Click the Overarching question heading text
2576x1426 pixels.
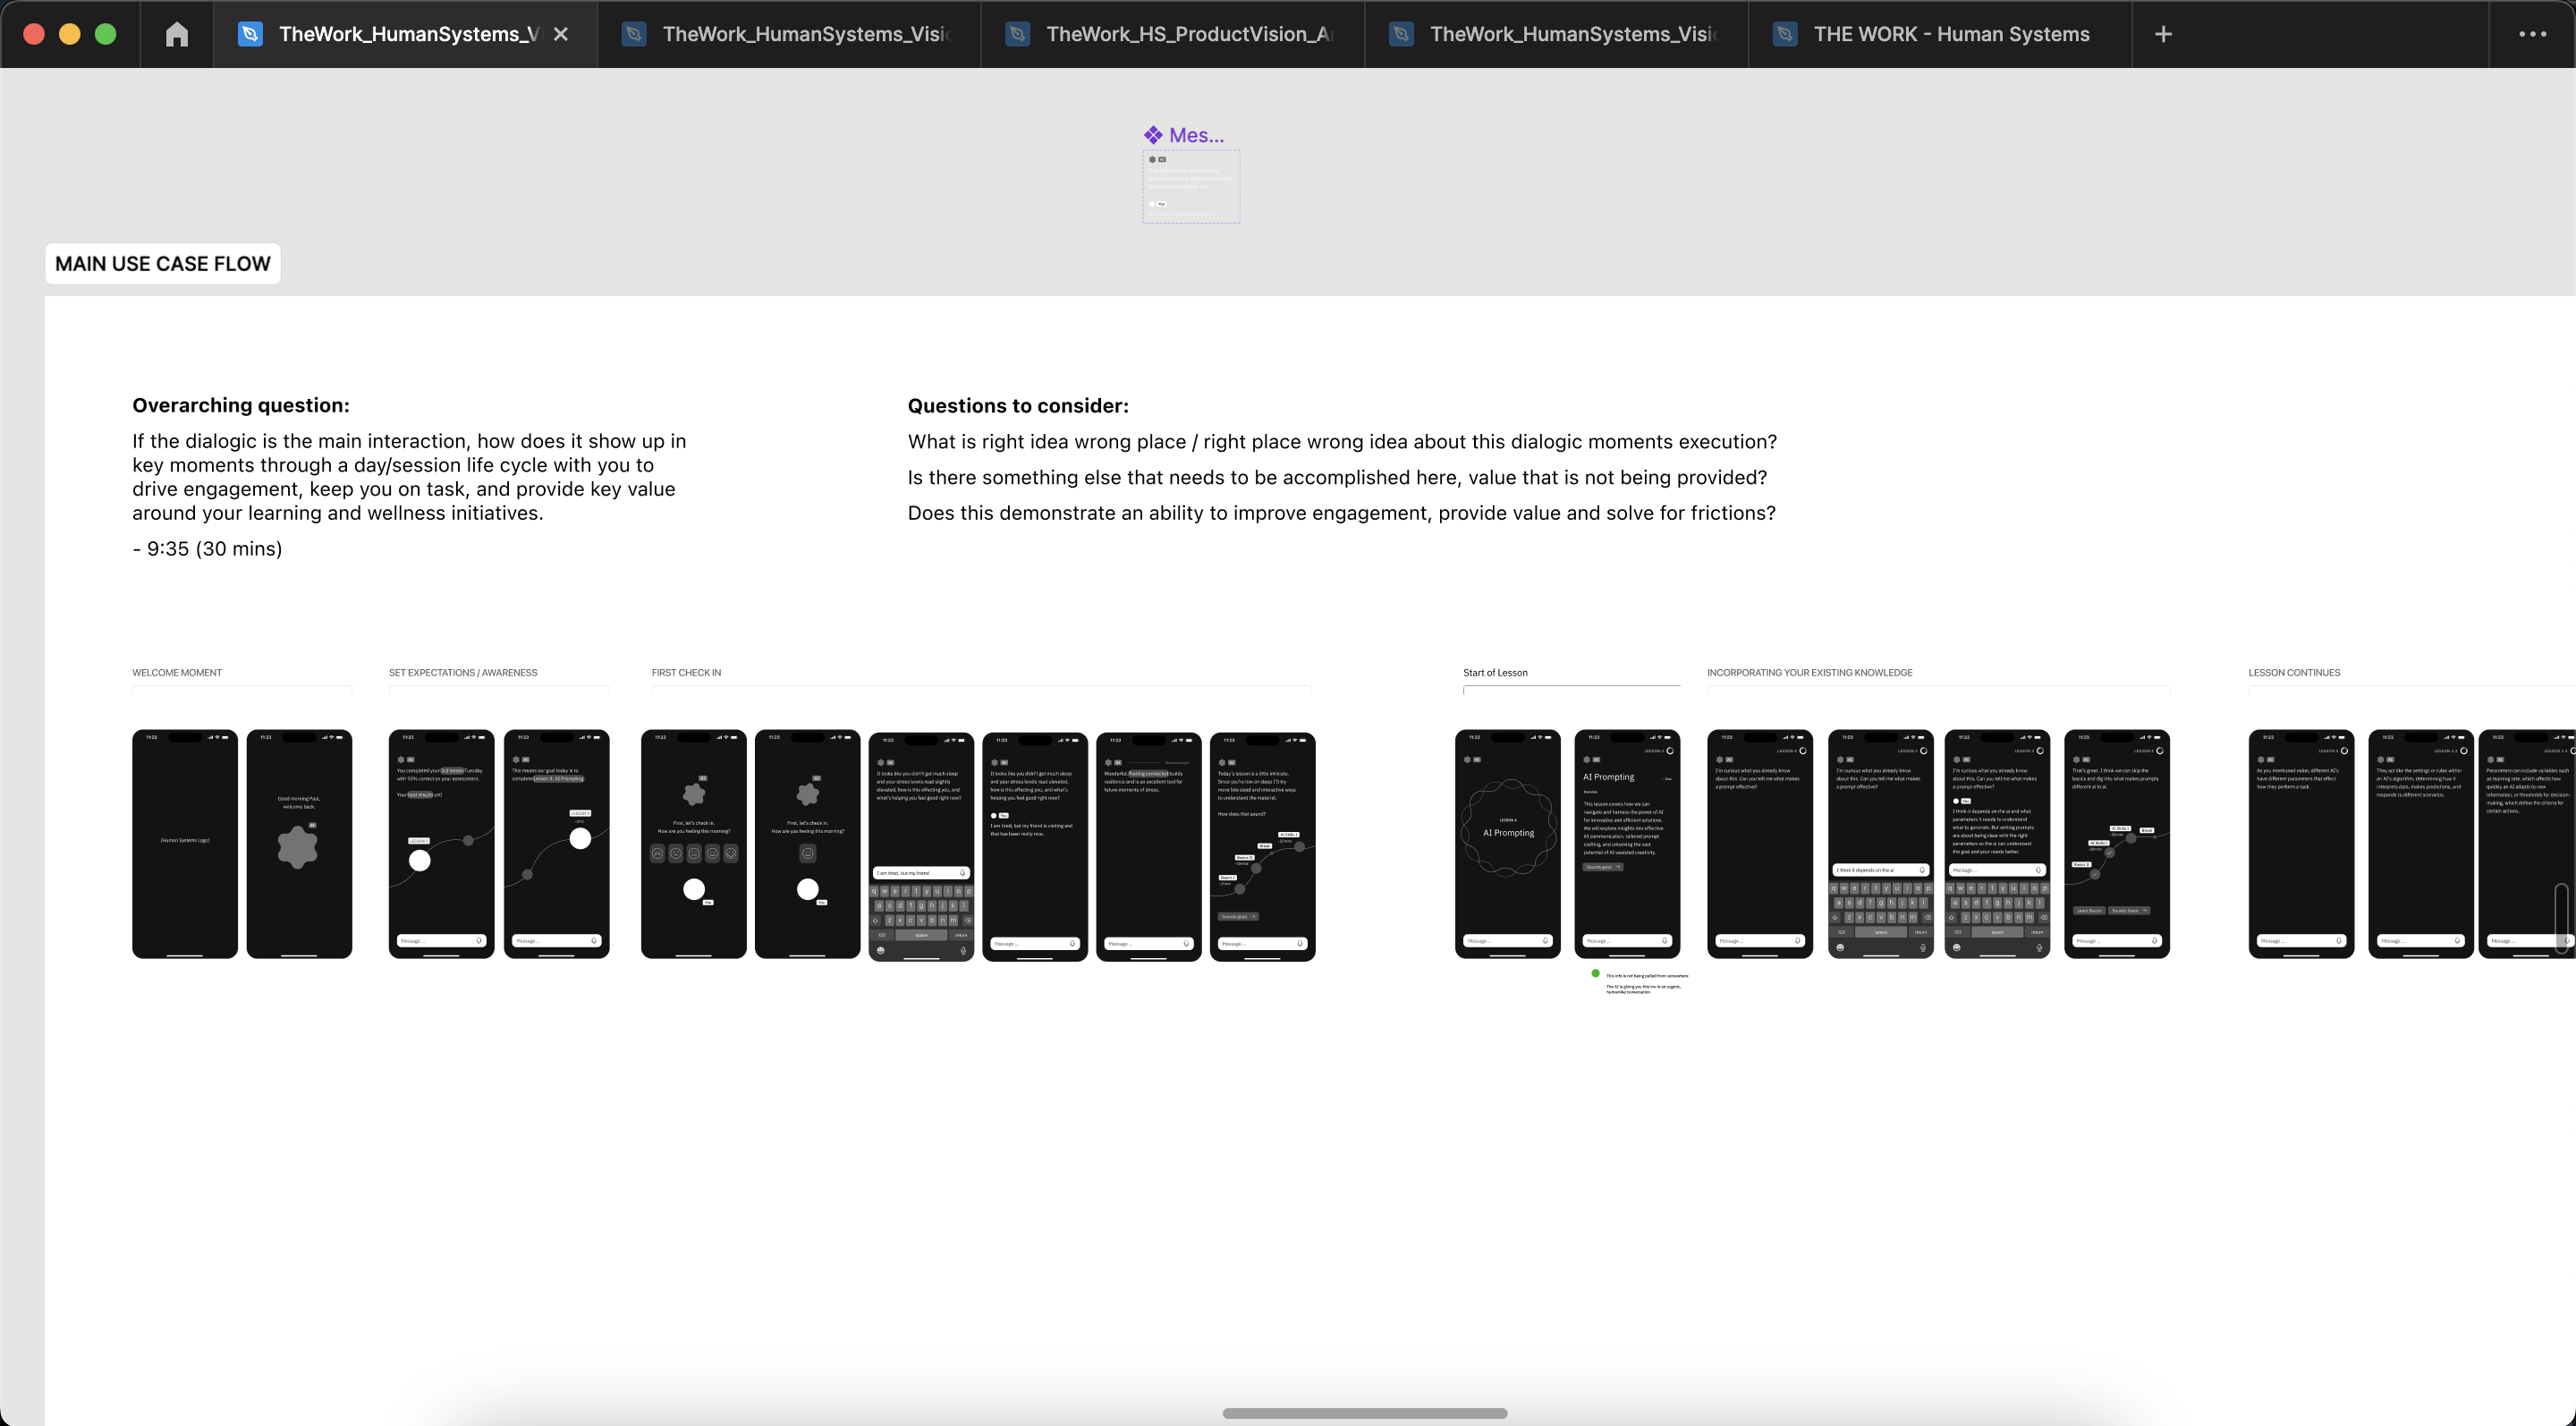(x=241, y=405)
